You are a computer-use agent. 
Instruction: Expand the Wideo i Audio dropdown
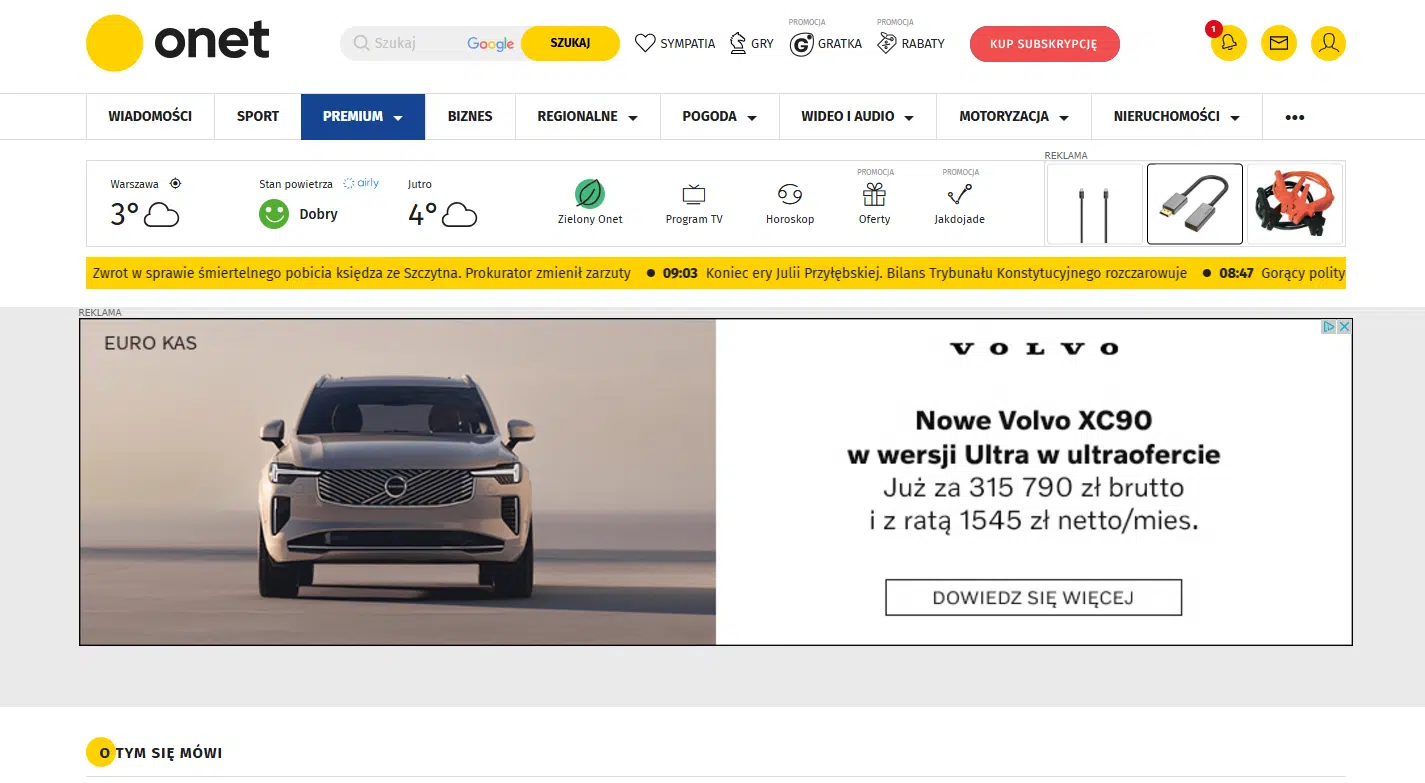click(x=909, y=118)
